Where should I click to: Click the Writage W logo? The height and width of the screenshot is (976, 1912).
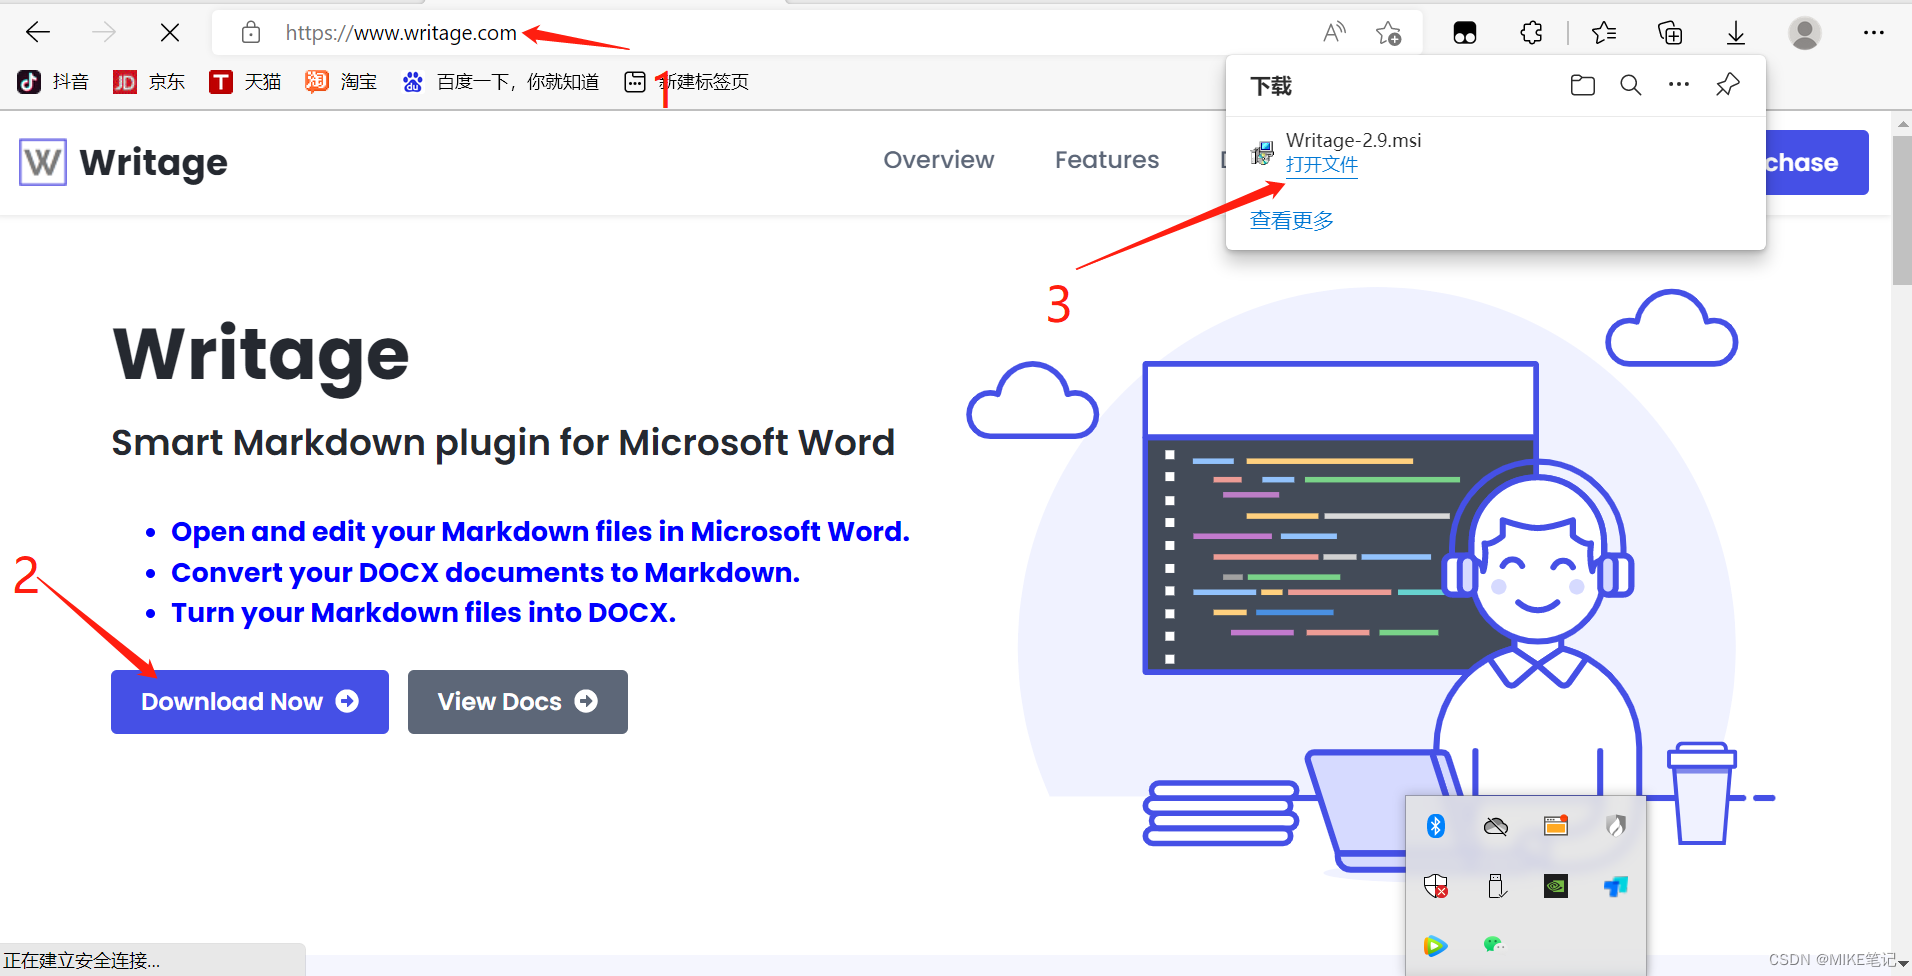(x=43, y=162)
